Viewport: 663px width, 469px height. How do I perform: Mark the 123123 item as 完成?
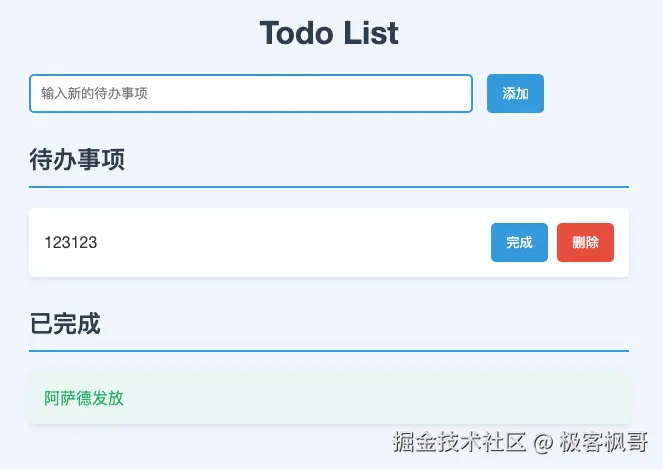(519, 242)
